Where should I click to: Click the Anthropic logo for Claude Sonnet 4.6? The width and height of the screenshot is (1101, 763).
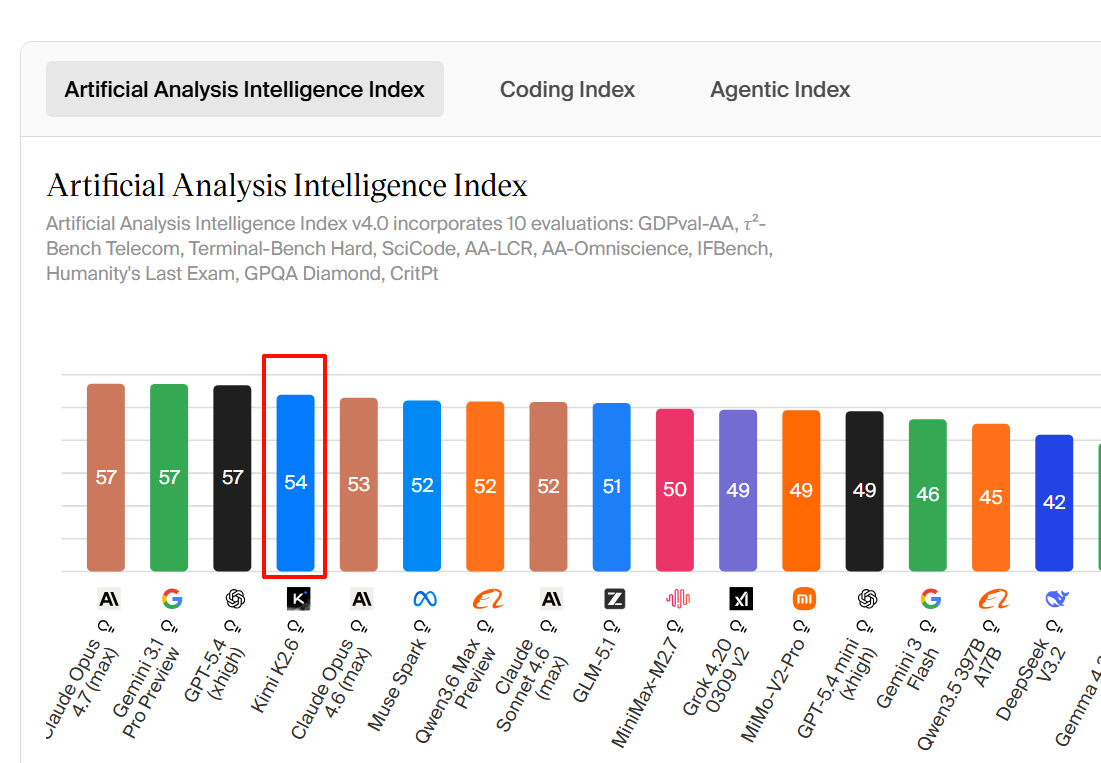click(551, 599)
